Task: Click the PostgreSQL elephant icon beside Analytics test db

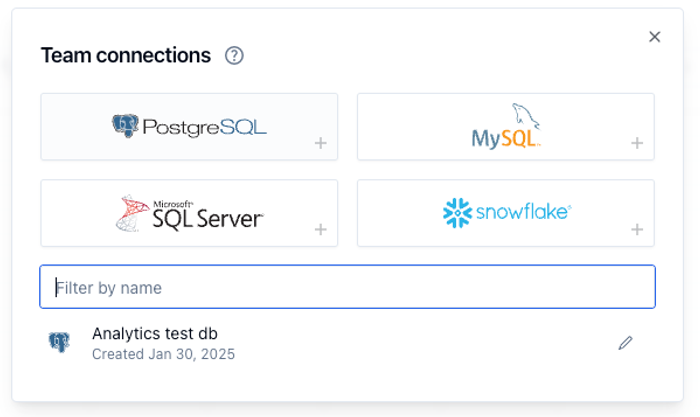Action: 60,343
